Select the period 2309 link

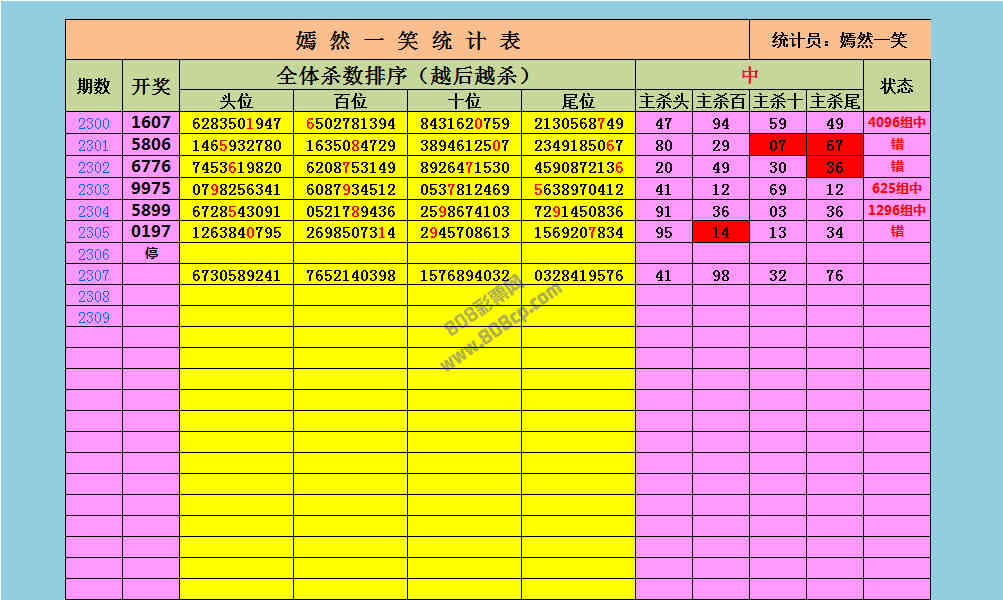coord(94,318)
